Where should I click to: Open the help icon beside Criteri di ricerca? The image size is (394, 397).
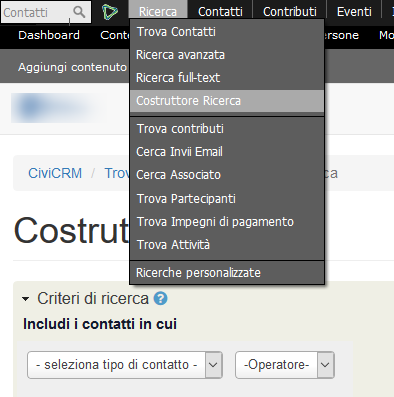[160, 298]
